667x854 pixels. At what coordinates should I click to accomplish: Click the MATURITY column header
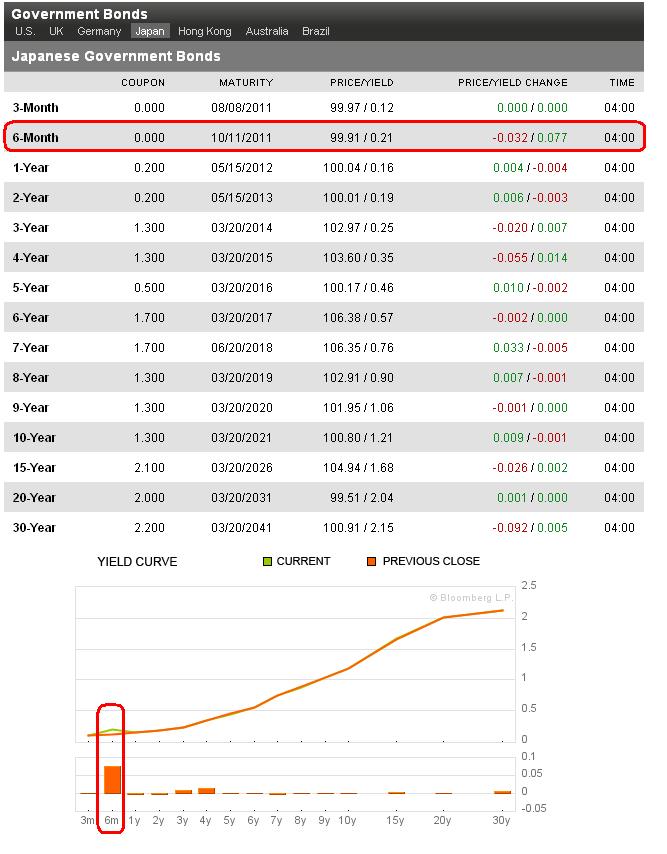click(246, 82)
